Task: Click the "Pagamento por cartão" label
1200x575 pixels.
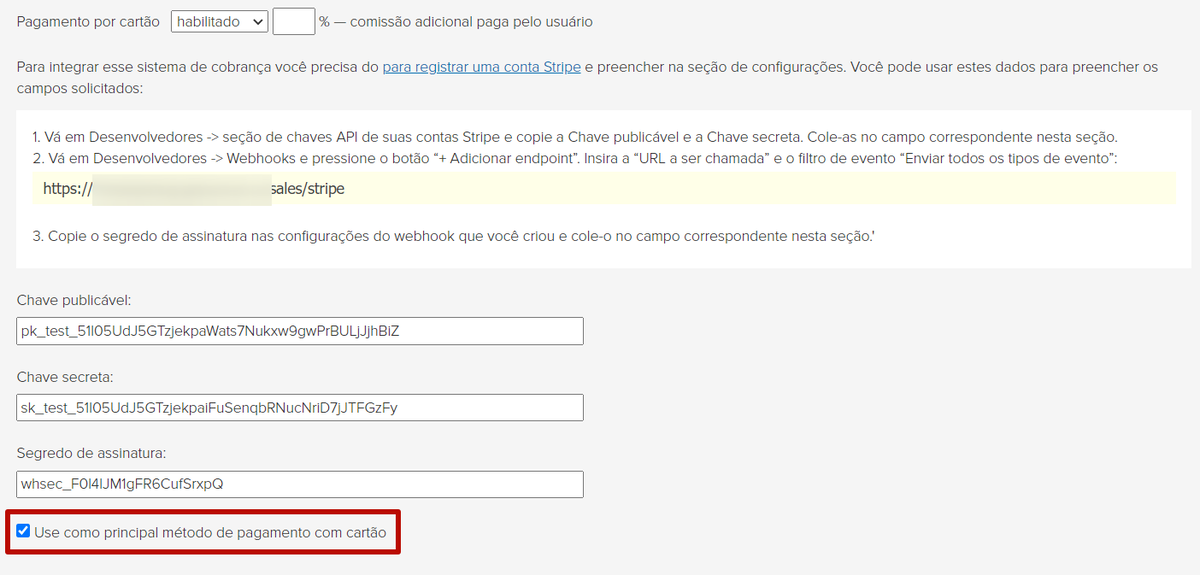Action: coord(90,21)
